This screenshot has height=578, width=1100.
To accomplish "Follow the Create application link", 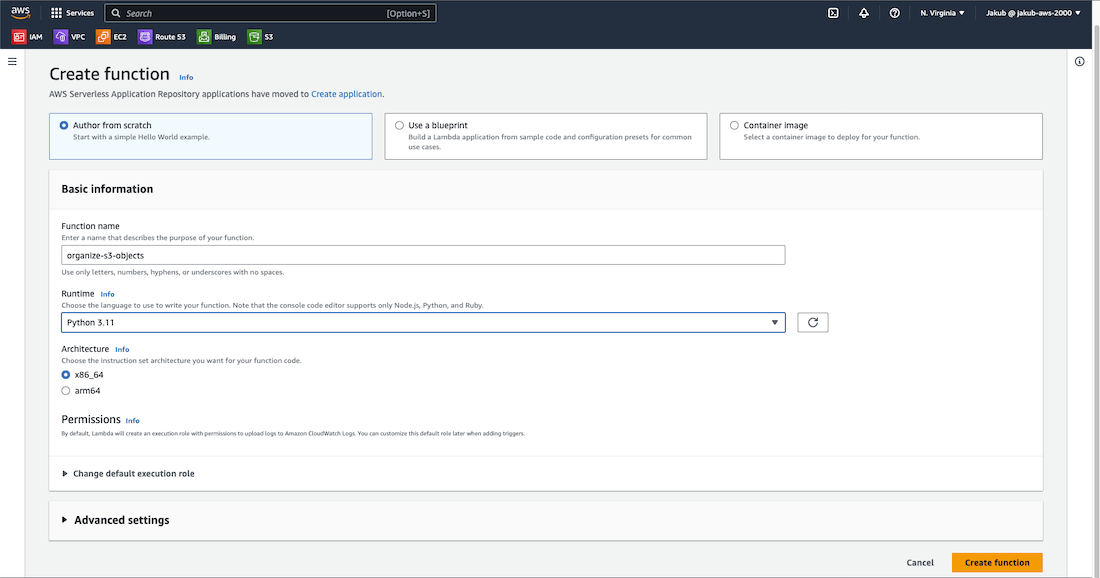I will (x=346, y=94).
